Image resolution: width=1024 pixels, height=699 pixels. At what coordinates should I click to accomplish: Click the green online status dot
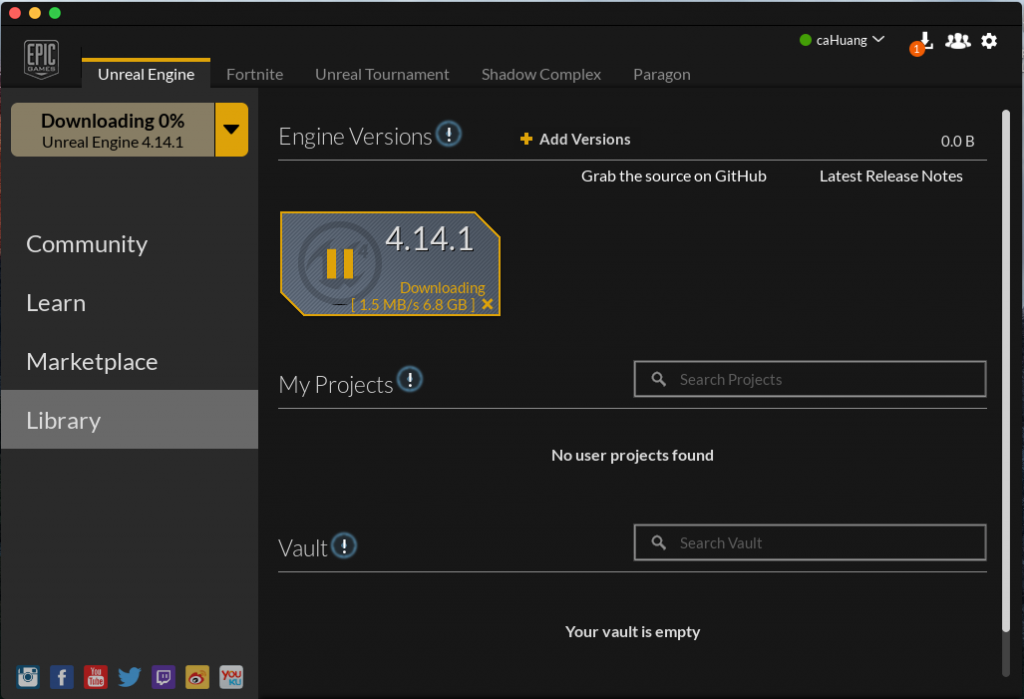[x=805, y=41]
